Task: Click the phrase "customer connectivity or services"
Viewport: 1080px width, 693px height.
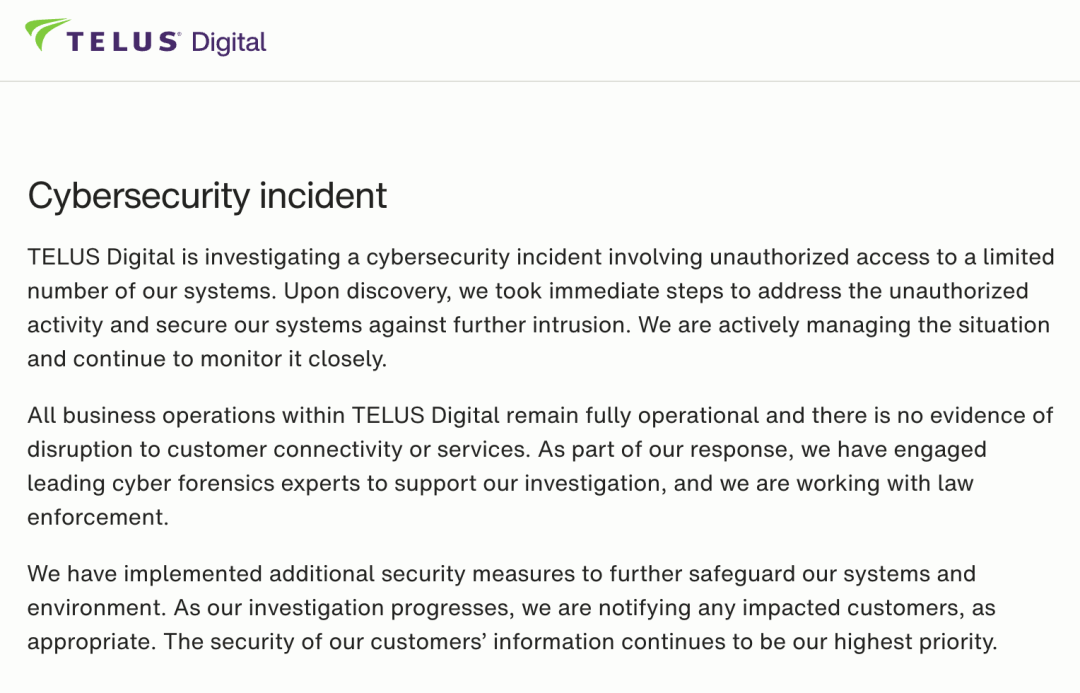Action: coord(334,449)
